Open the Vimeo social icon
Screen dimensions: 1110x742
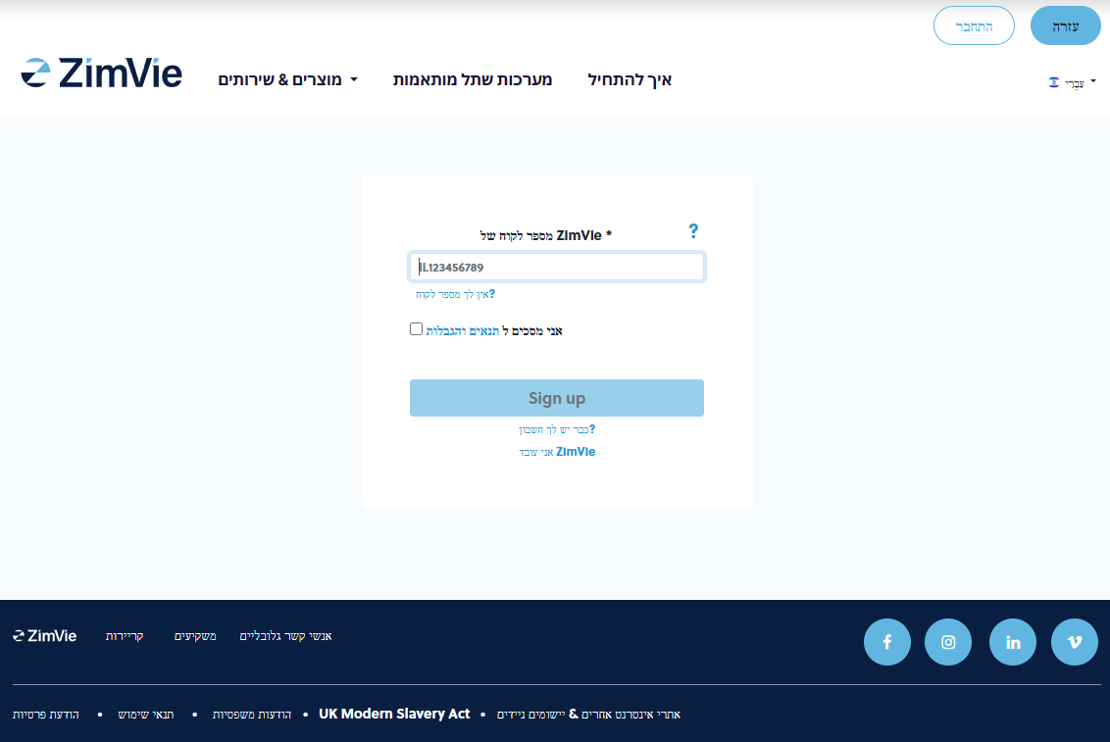1074,642
